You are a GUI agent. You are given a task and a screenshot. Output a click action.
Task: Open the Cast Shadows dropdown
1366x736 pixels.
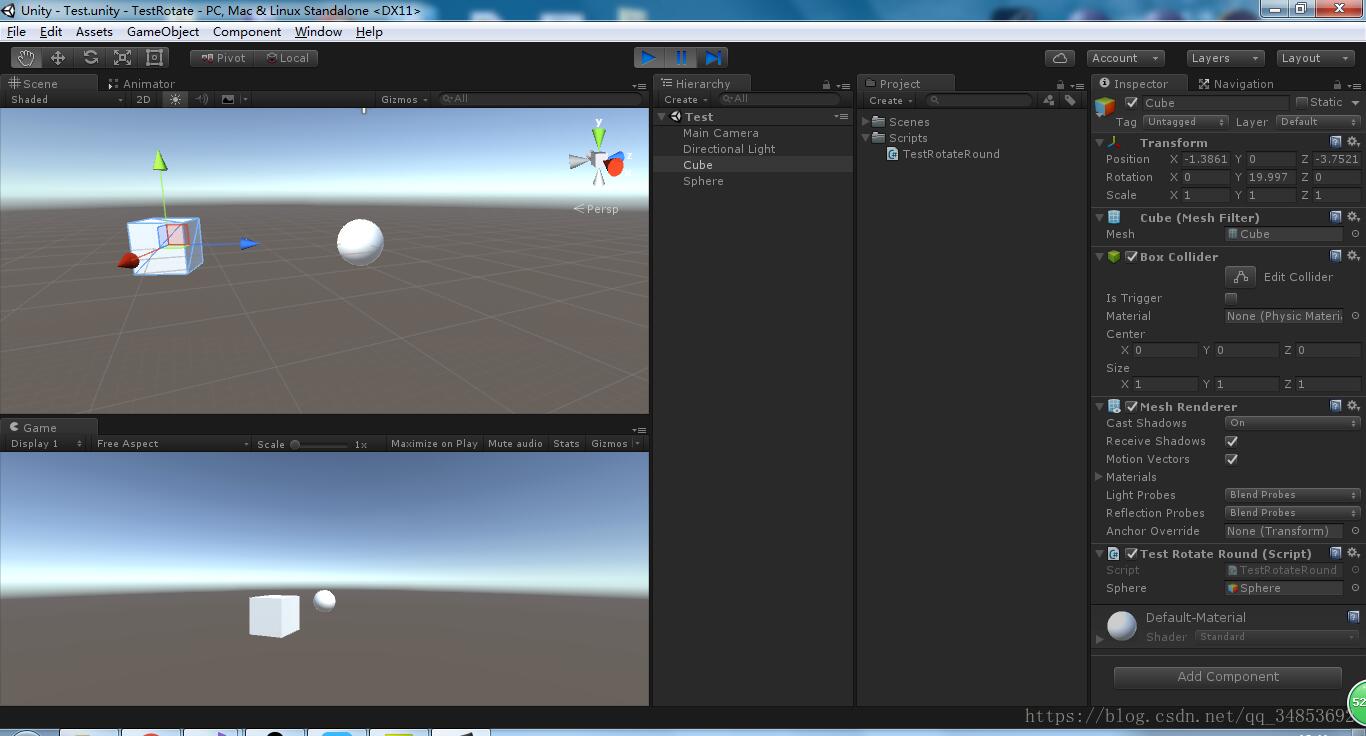coord(1292,423)
